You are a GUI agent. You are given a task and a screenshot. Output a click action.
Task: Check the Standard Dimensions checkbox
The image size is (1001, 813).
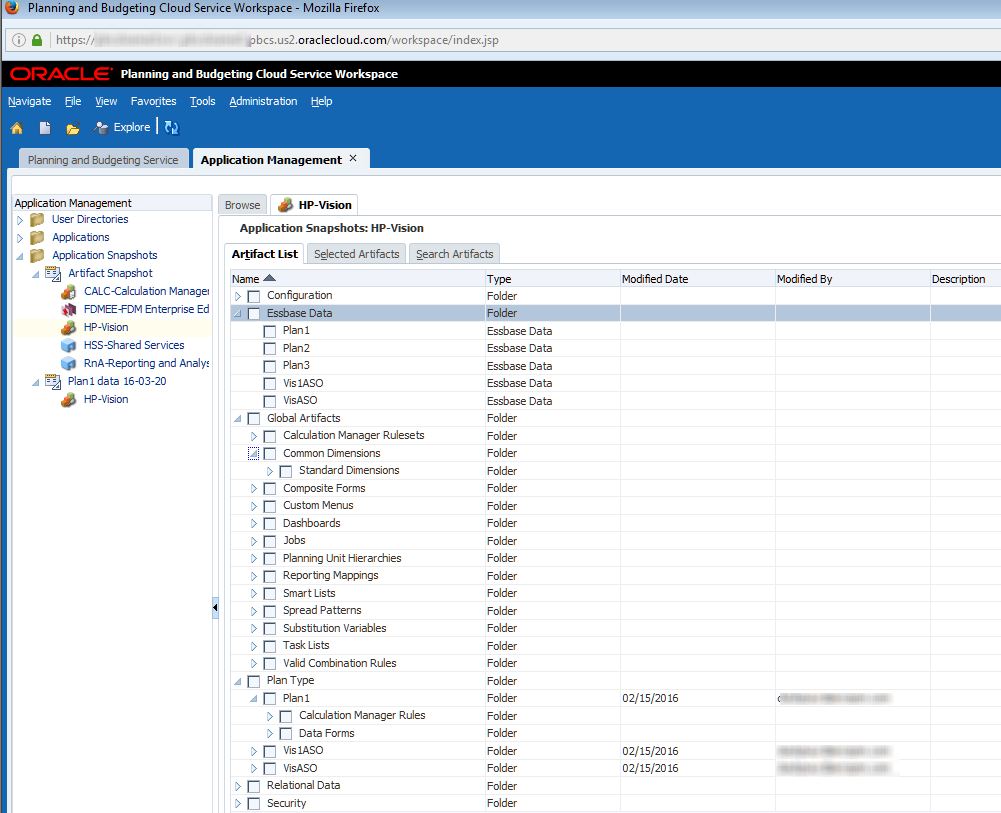[286, 471]
